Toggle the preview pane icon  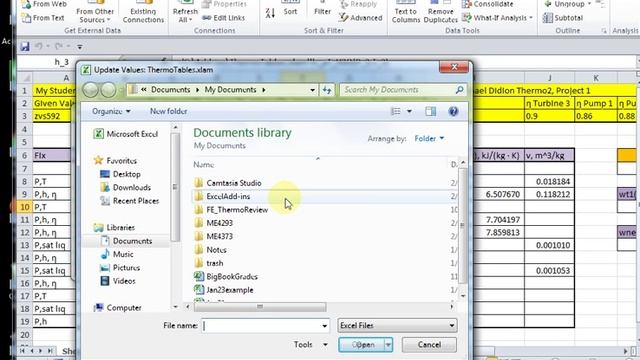430,111
